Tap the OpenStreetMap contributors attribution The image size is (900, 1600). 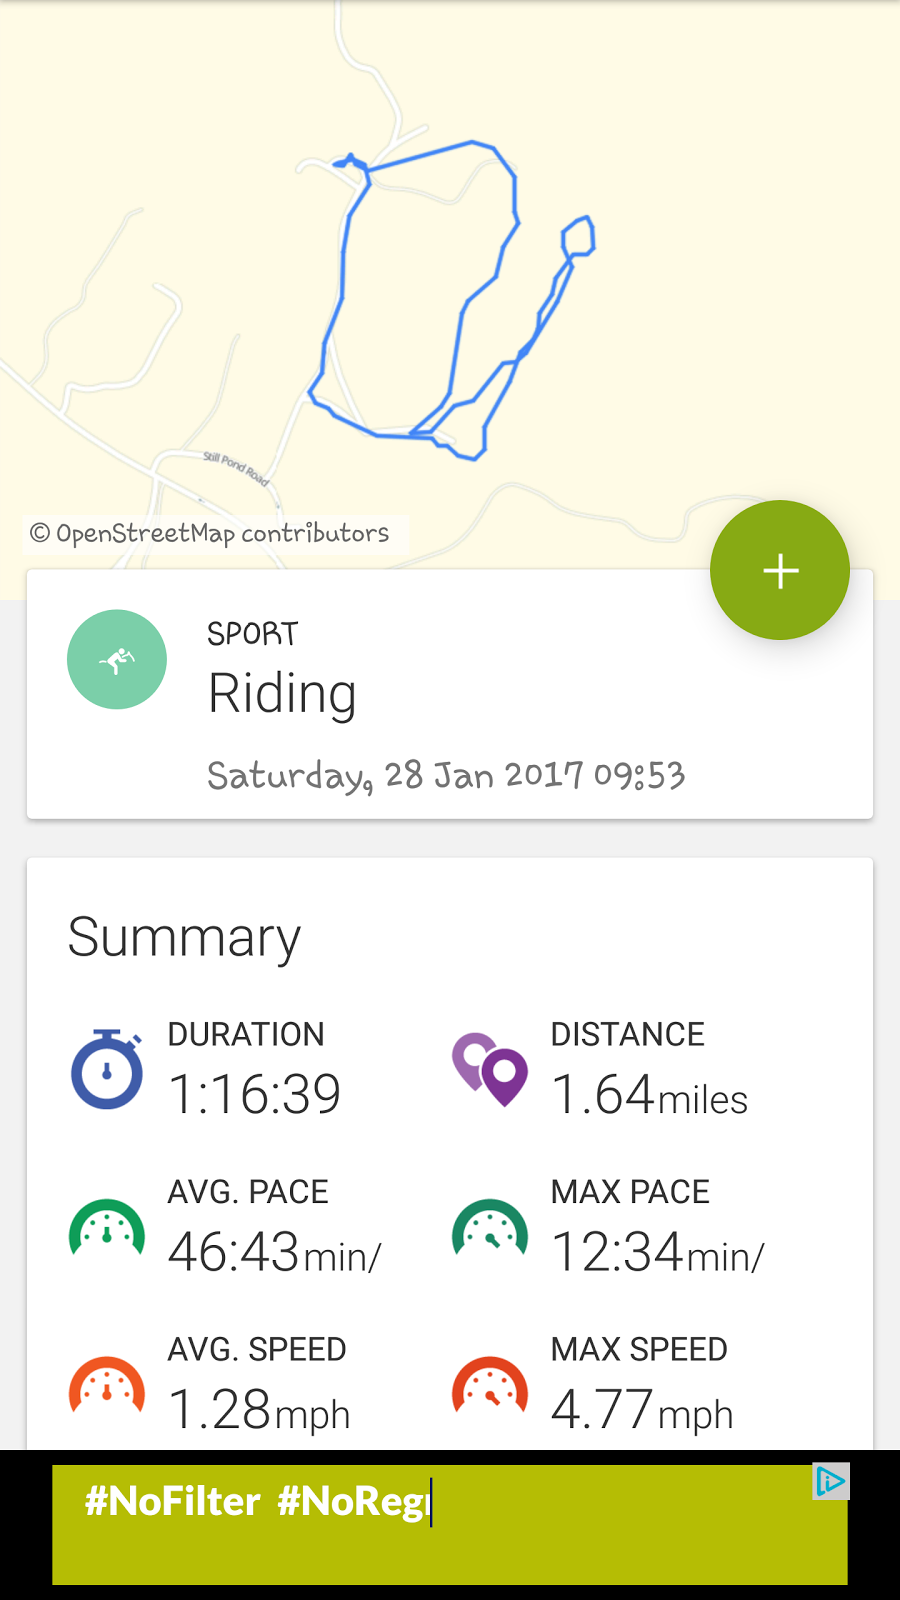[x=210, y=533]
